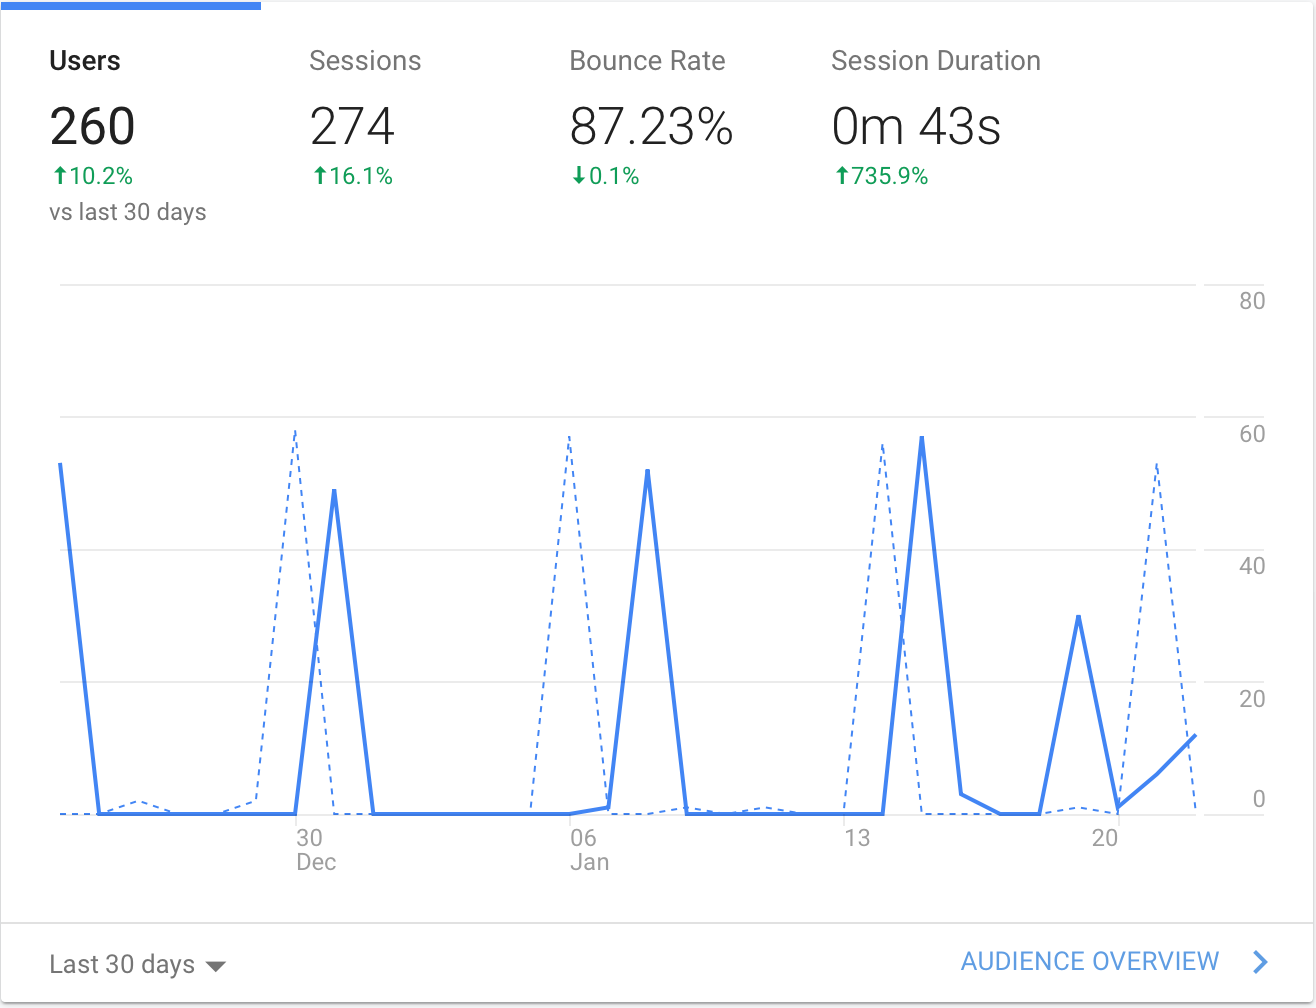This screenshot has height=1008, width=1316.
Task: Click the chevron arrow beside Audience Overview
Action: (1260, 962)
